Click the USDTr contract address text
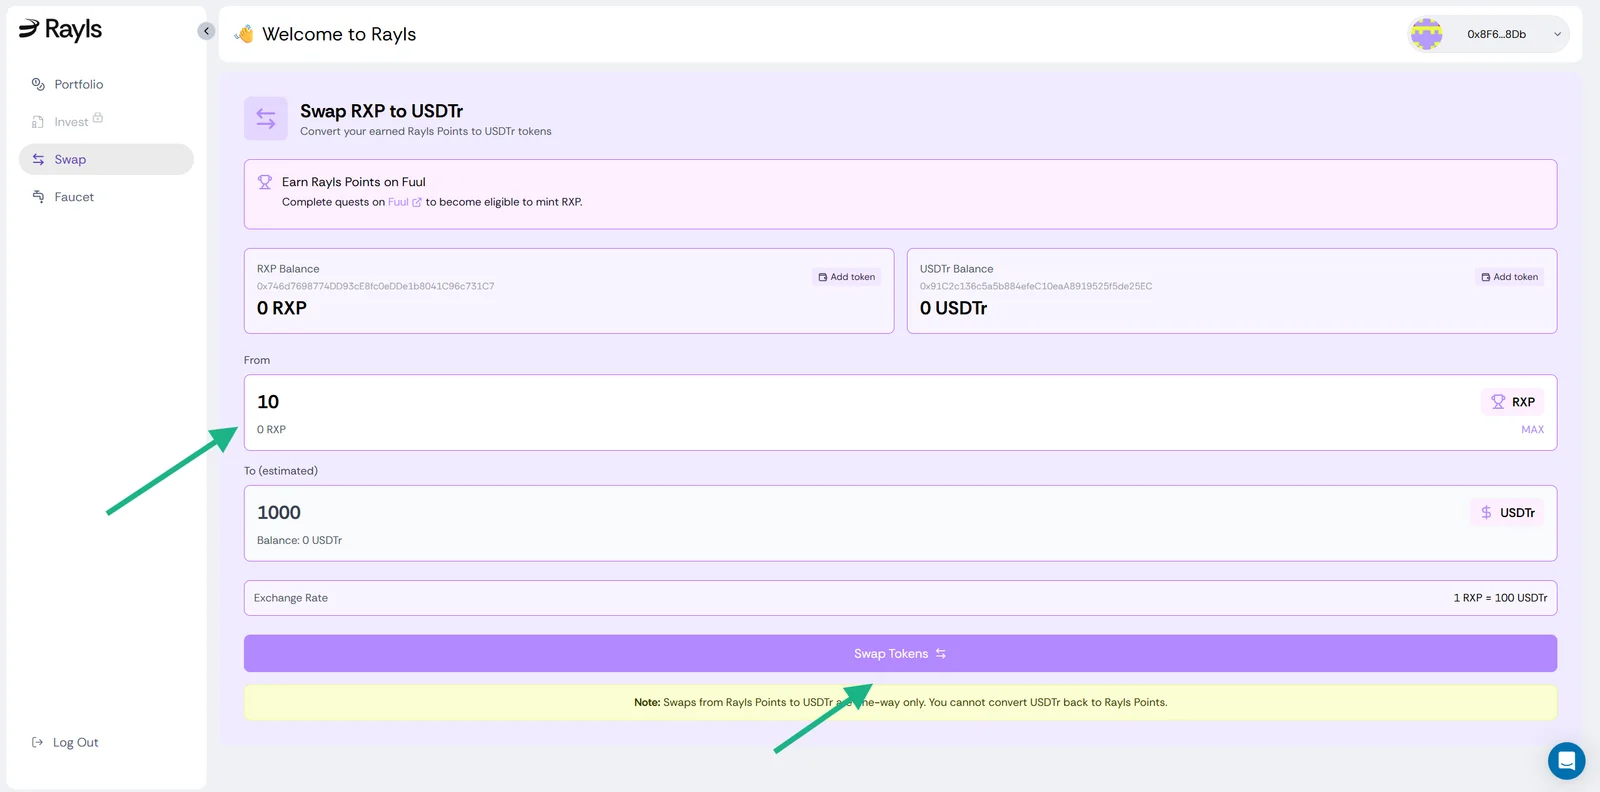 [x=1036, y=286]
